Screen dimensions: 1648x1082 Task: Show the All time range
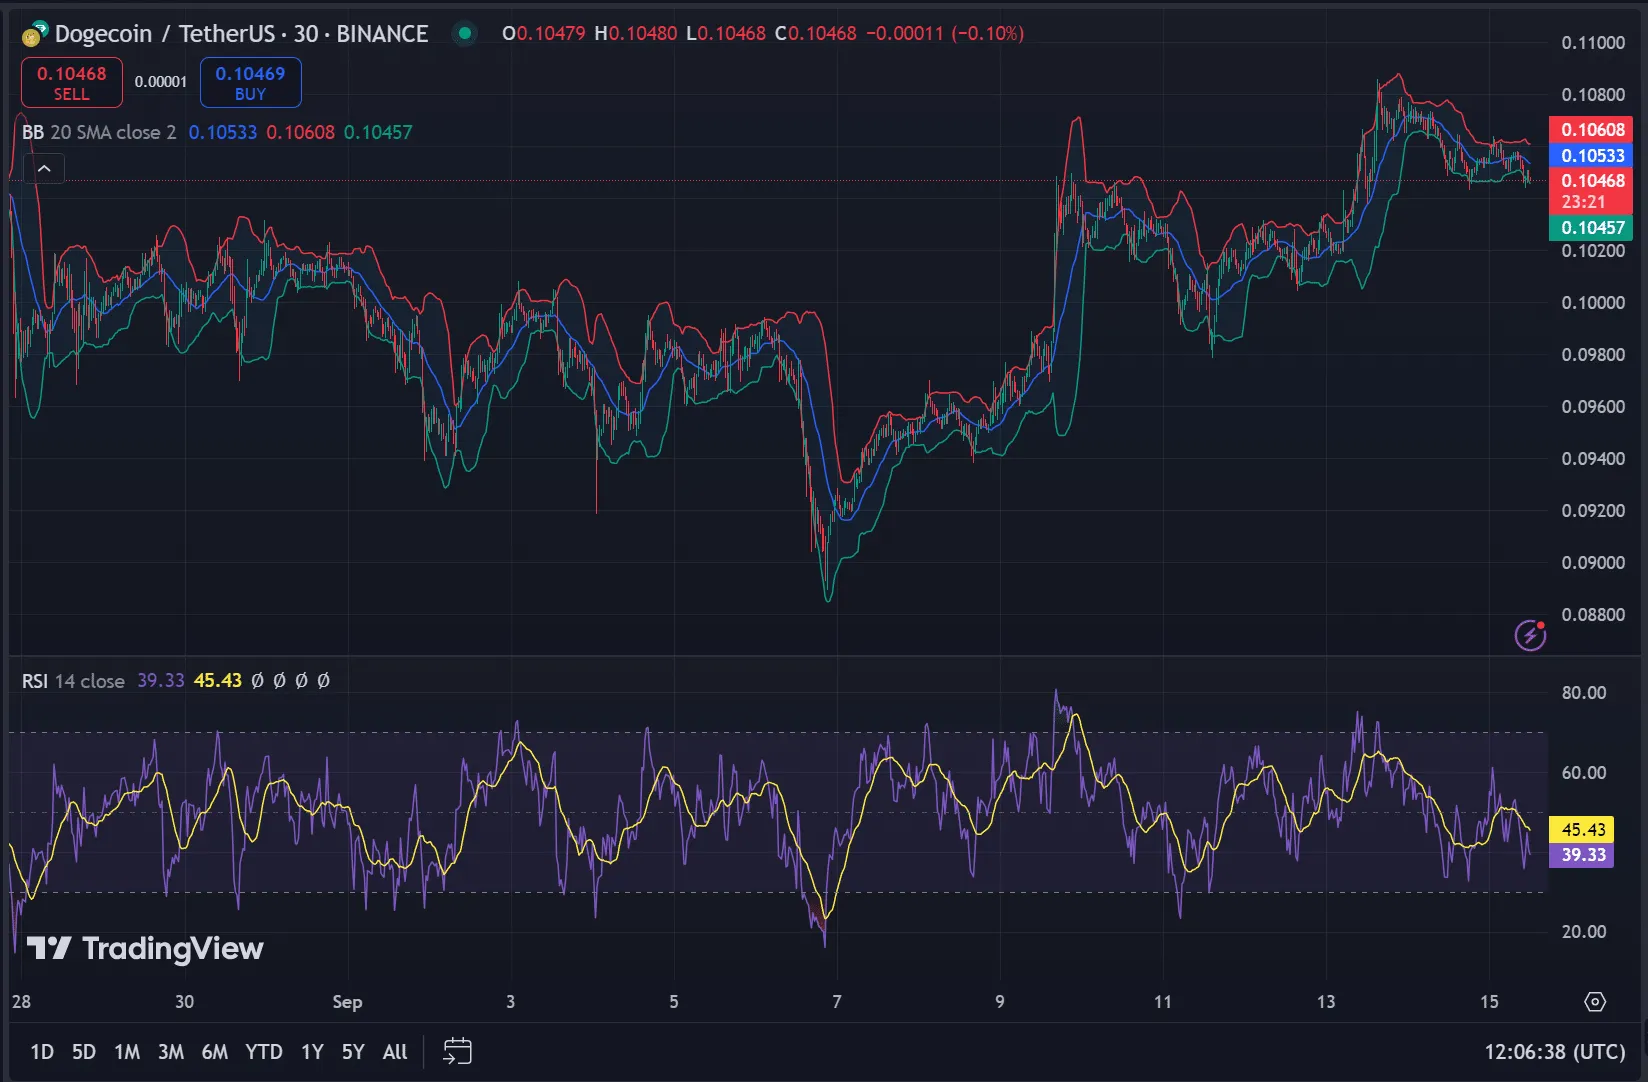coord(395,1052)
